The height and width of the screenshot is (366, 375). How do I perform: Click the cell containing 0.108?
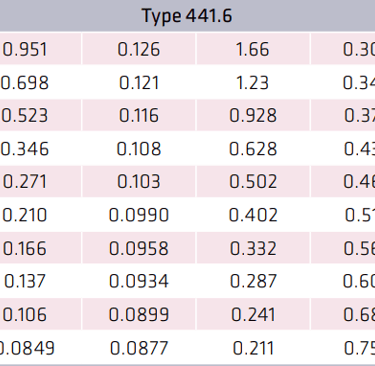click(x=139, y=149)
